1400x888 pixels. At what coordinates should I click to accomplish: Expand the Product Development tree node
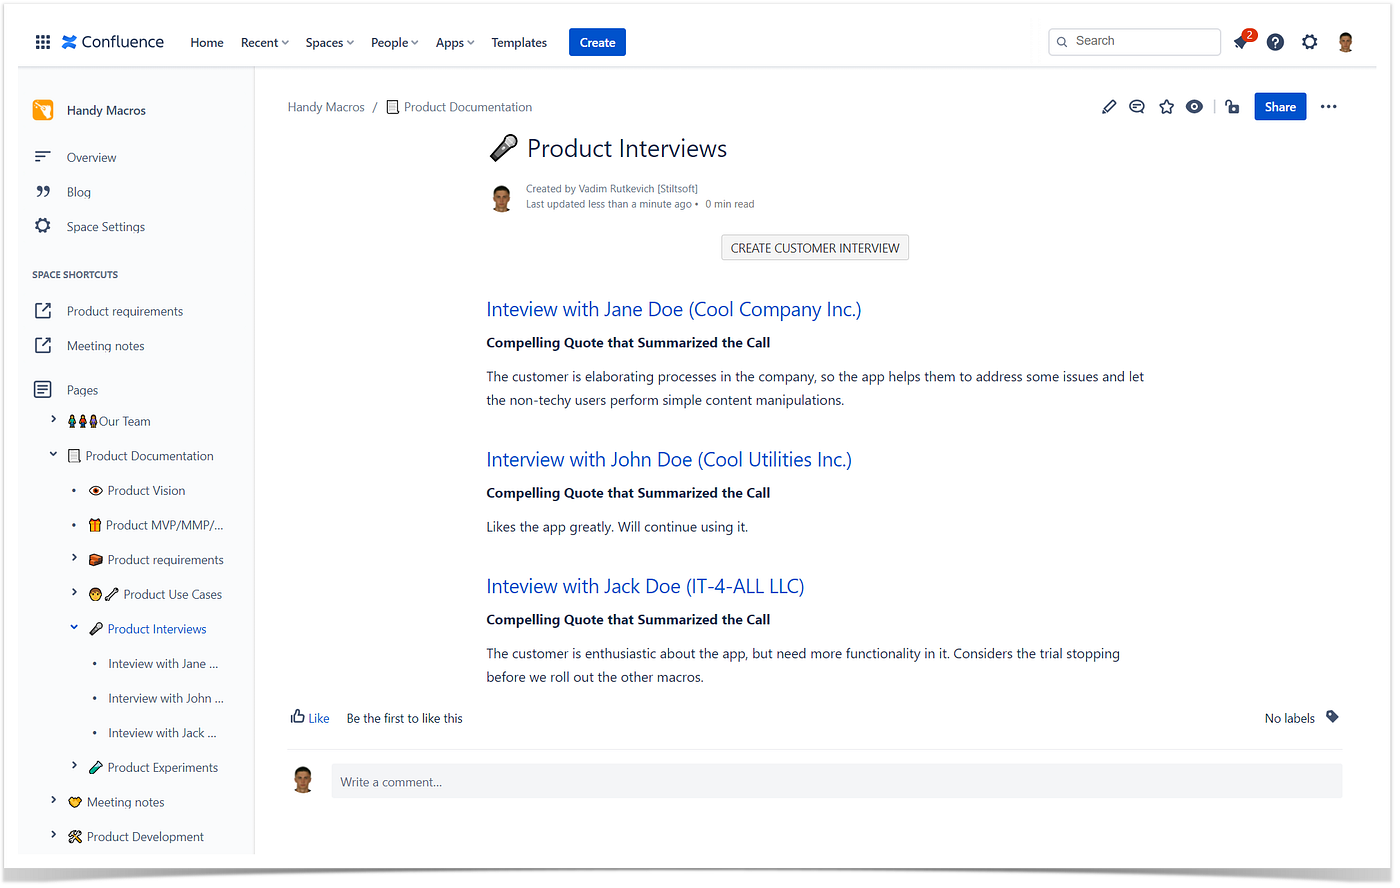pyautogui.click(x=54, y=834)
